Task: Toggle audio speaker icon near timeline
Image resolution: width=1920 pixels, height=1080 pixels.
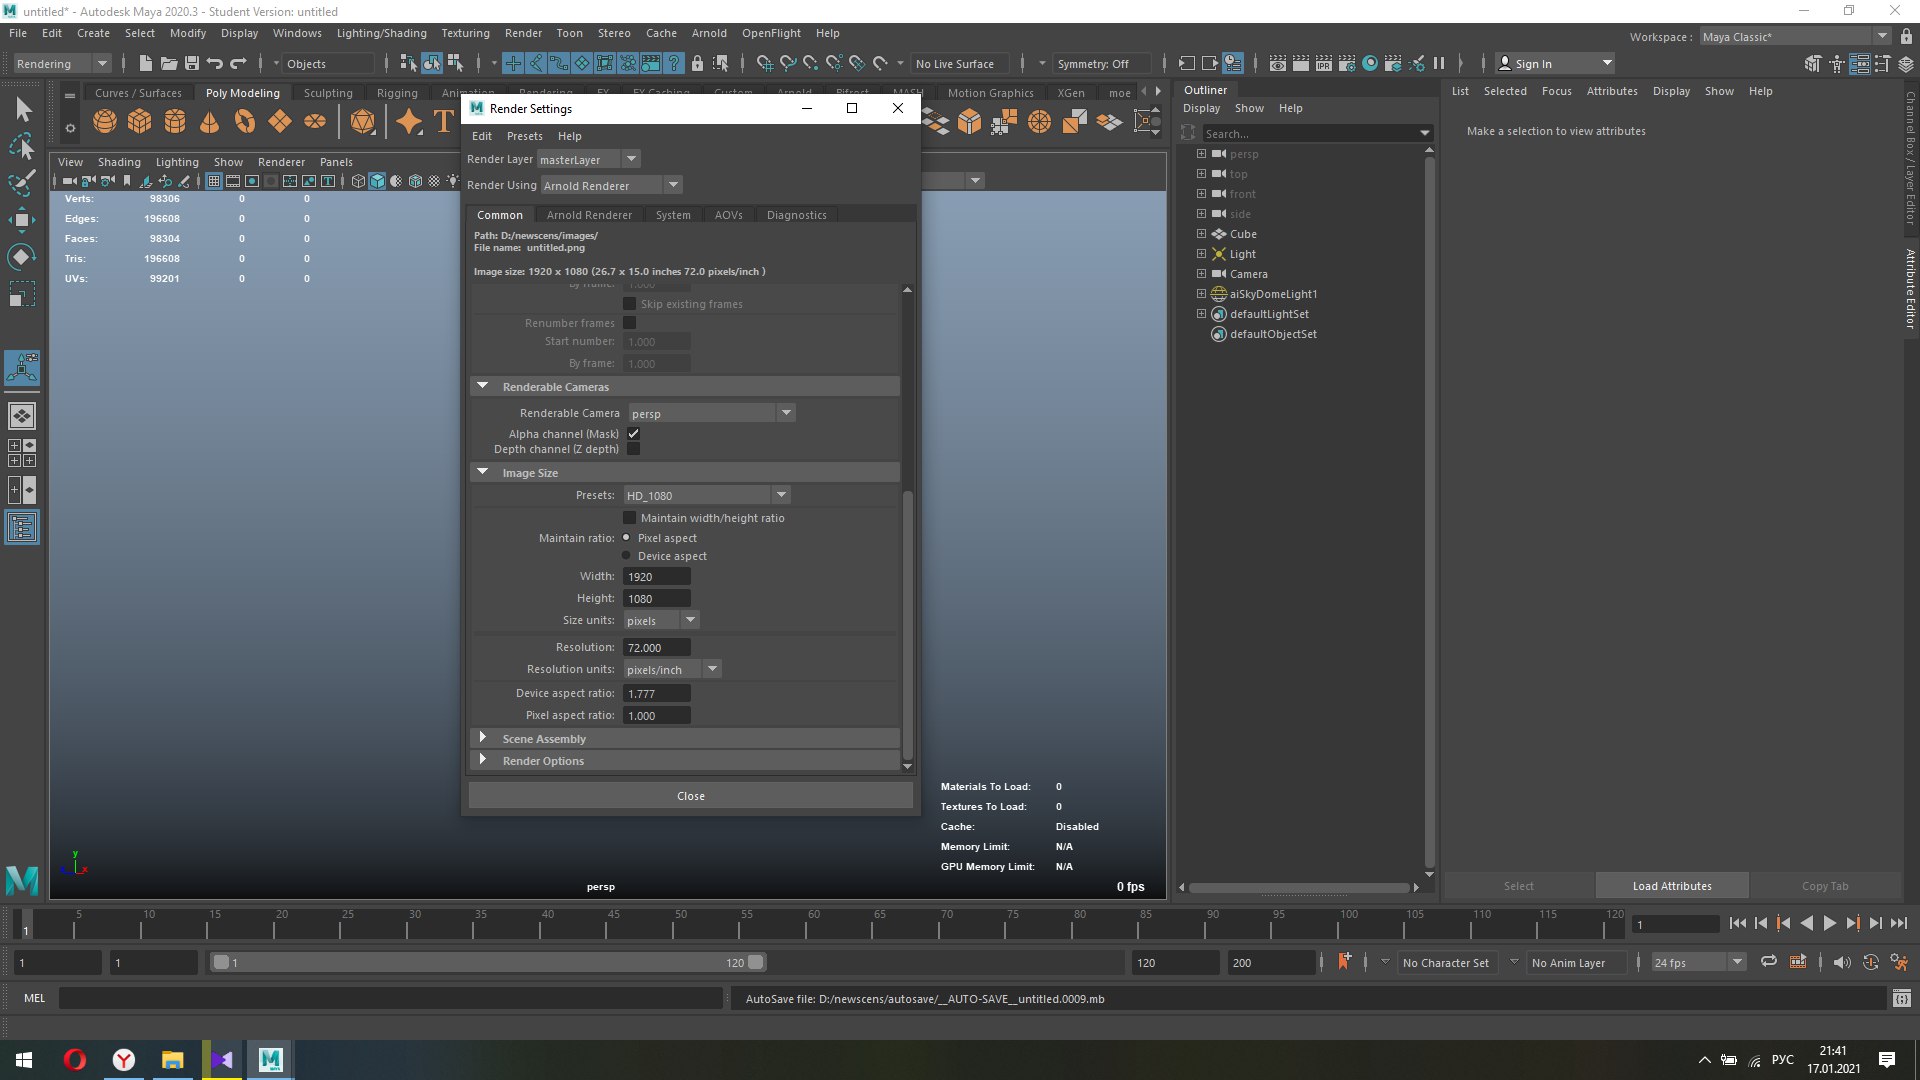Action: [1842, 962]
